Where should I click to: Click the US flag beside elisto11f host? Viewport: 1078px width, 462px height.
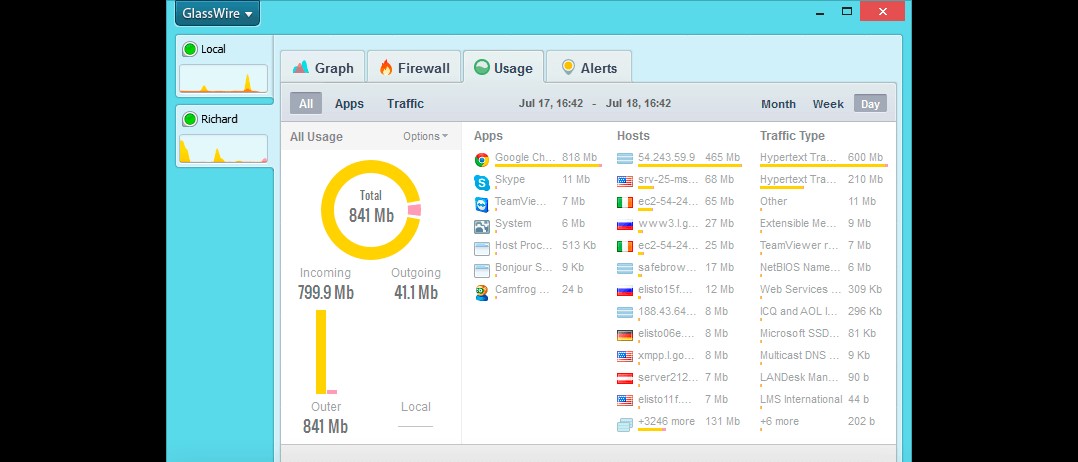click(x=624, y=400)
